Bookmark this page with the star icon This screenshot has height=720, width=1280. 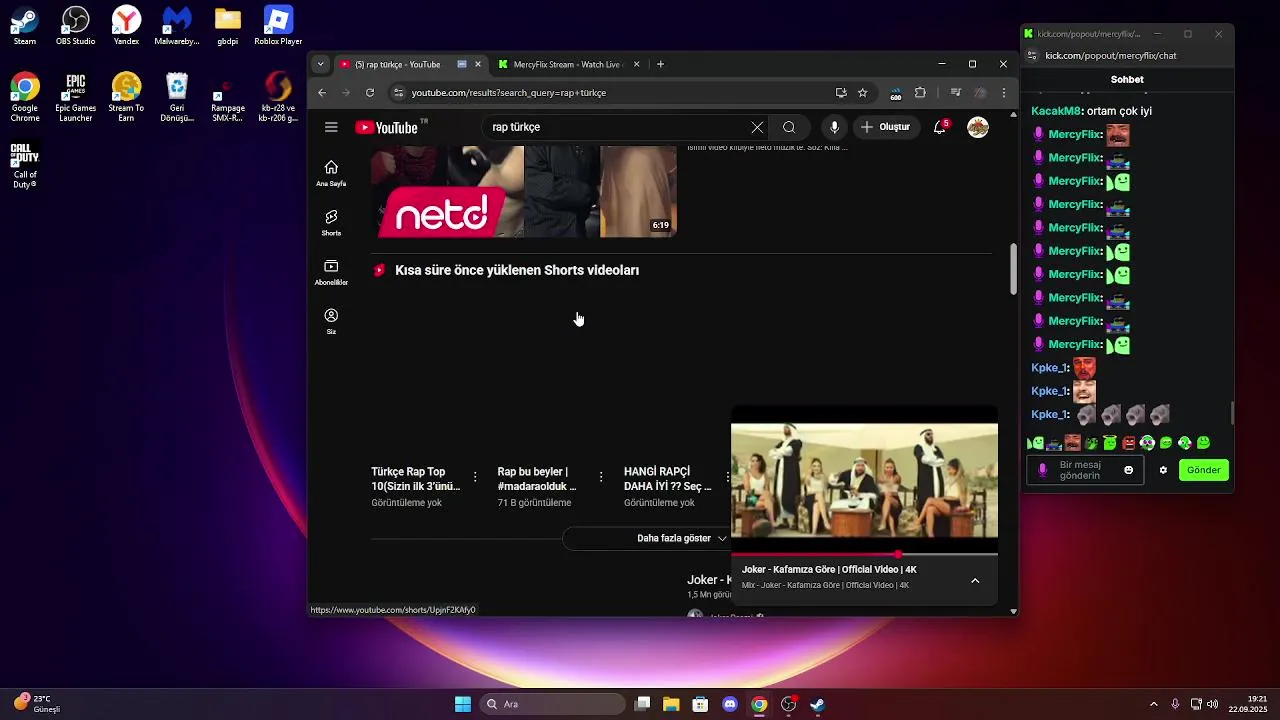click(x=862, y=92)
